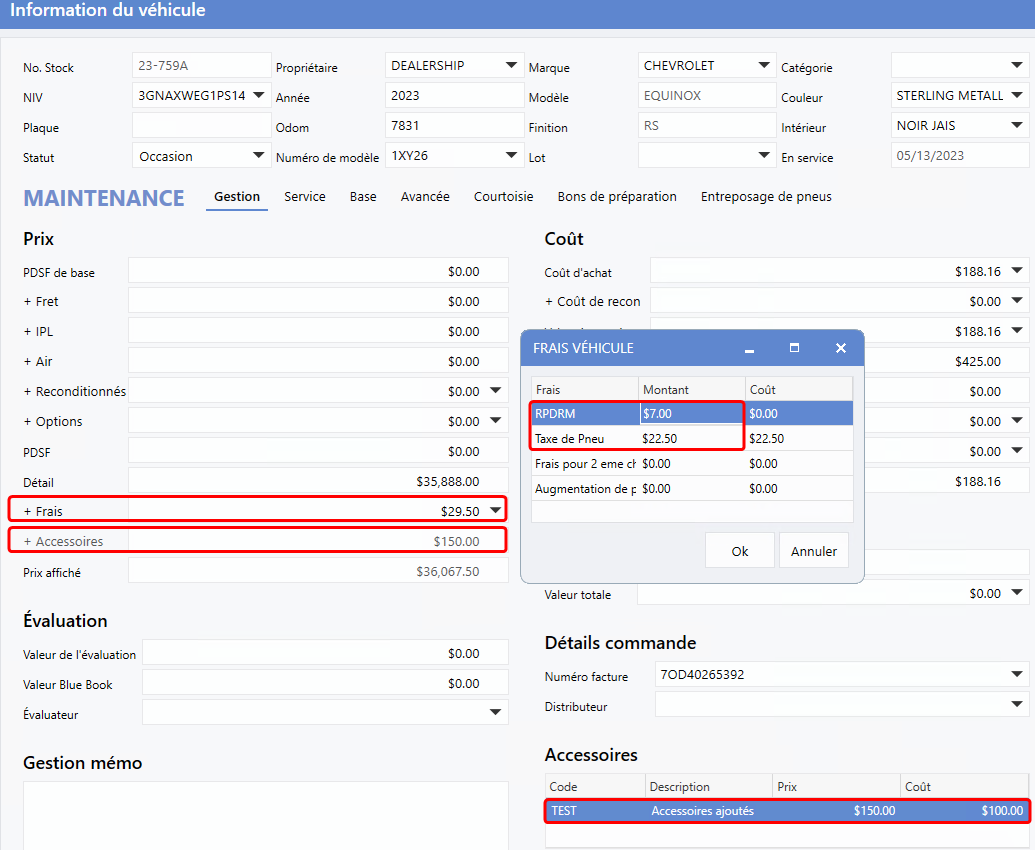The image size is (1035, 850).
Task: Select the Taxe de Pneu row
Action: tap(585, 438)
